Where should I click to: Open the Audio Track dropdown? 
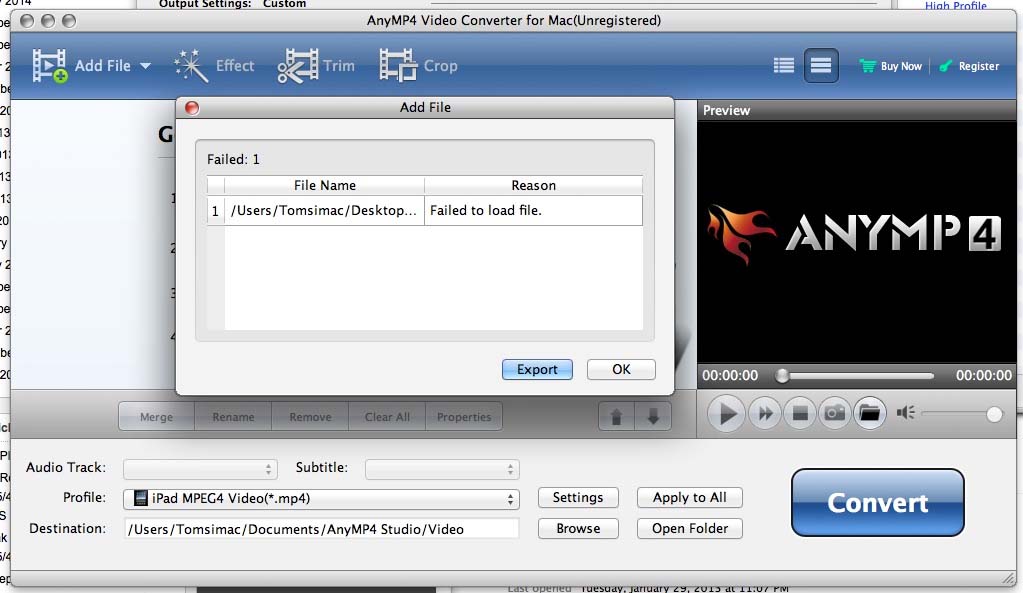200,469
